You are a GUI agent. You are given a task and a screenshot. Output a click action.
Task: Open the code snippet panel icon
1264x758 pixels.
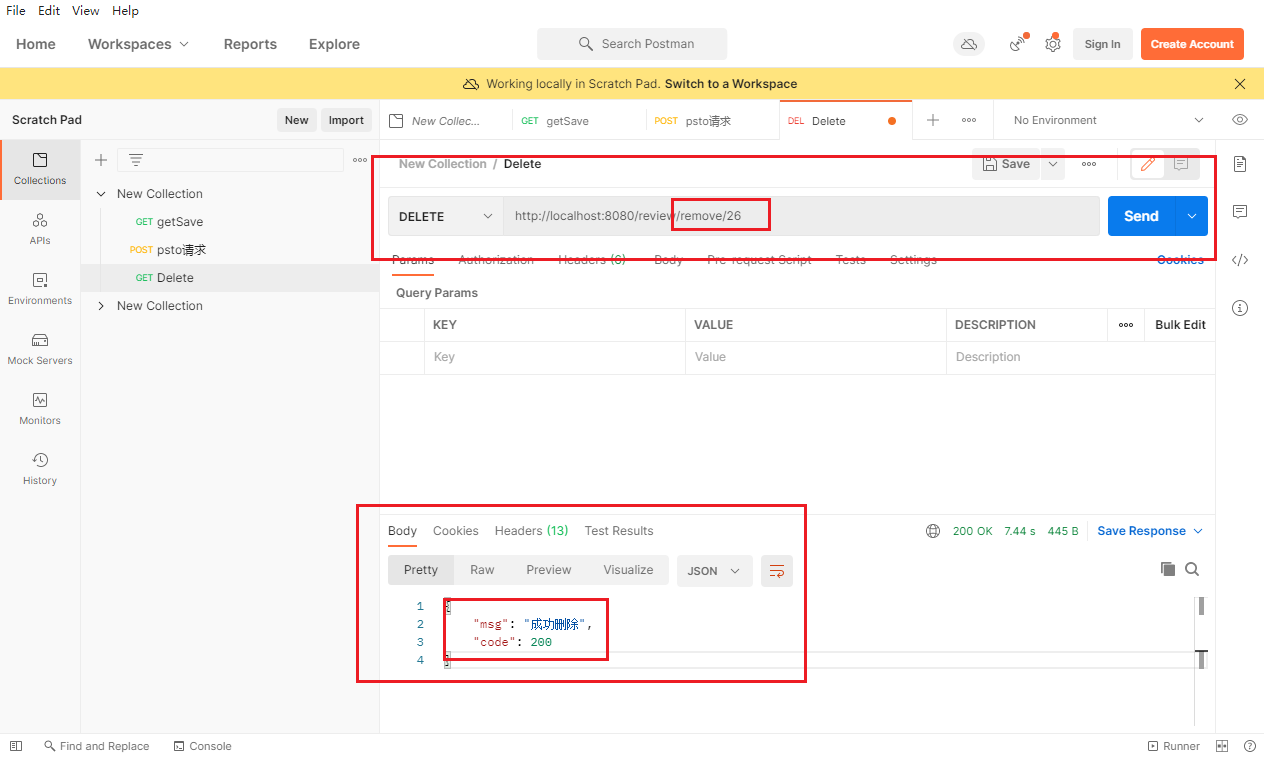1240,260
